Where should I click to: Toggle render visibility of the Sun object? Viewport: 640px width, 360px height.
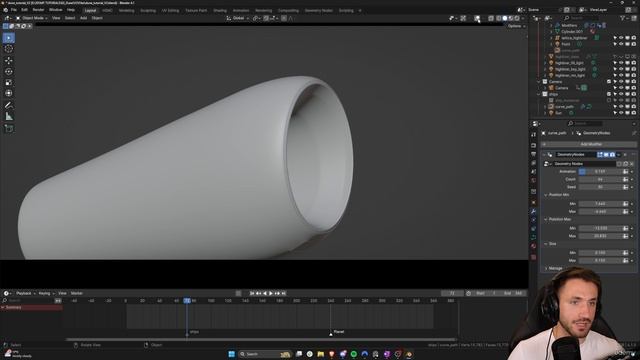pyautogui.click(x=633, y=113)
